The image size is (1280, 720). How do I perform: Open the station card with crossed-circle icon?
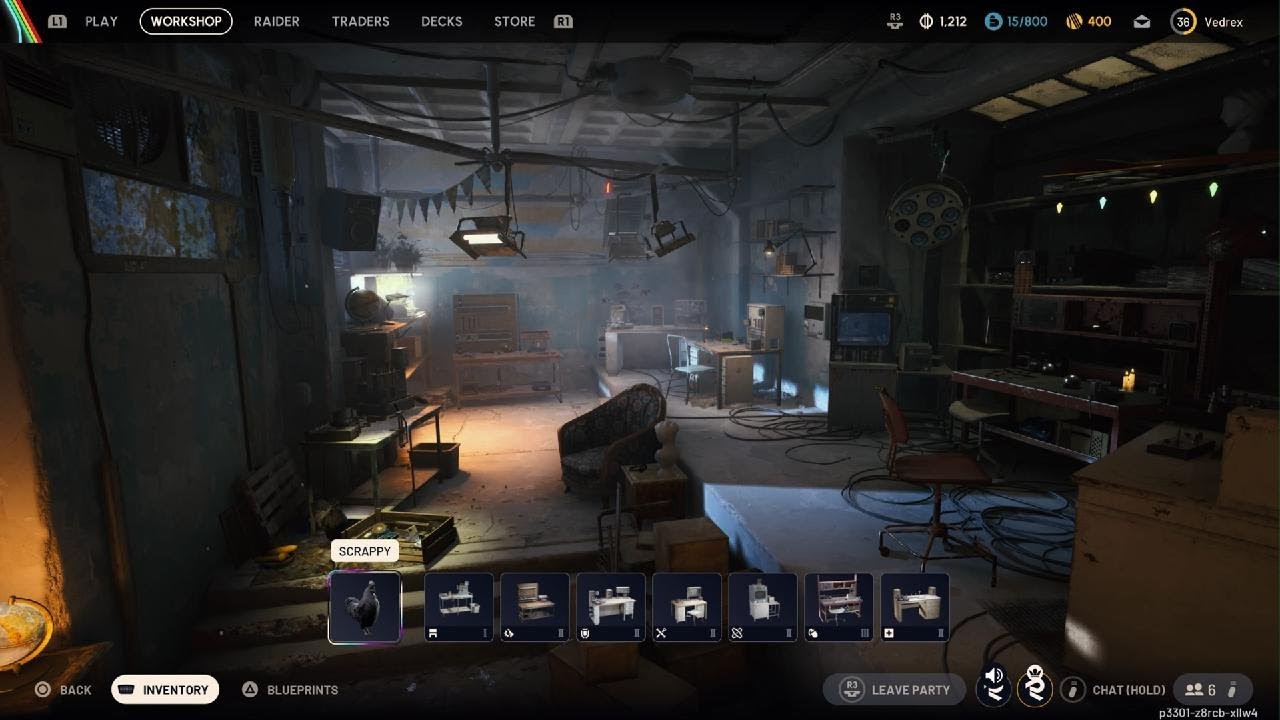coord(763,607)
